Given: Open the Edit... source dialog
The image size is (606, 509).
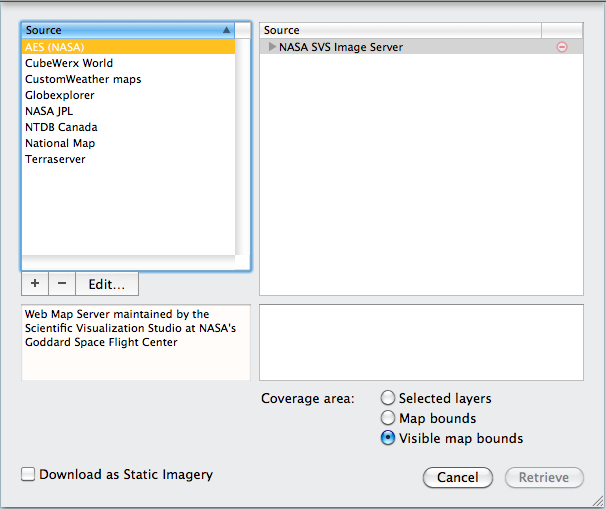Looking at the screenshot, I should (106, 284).
